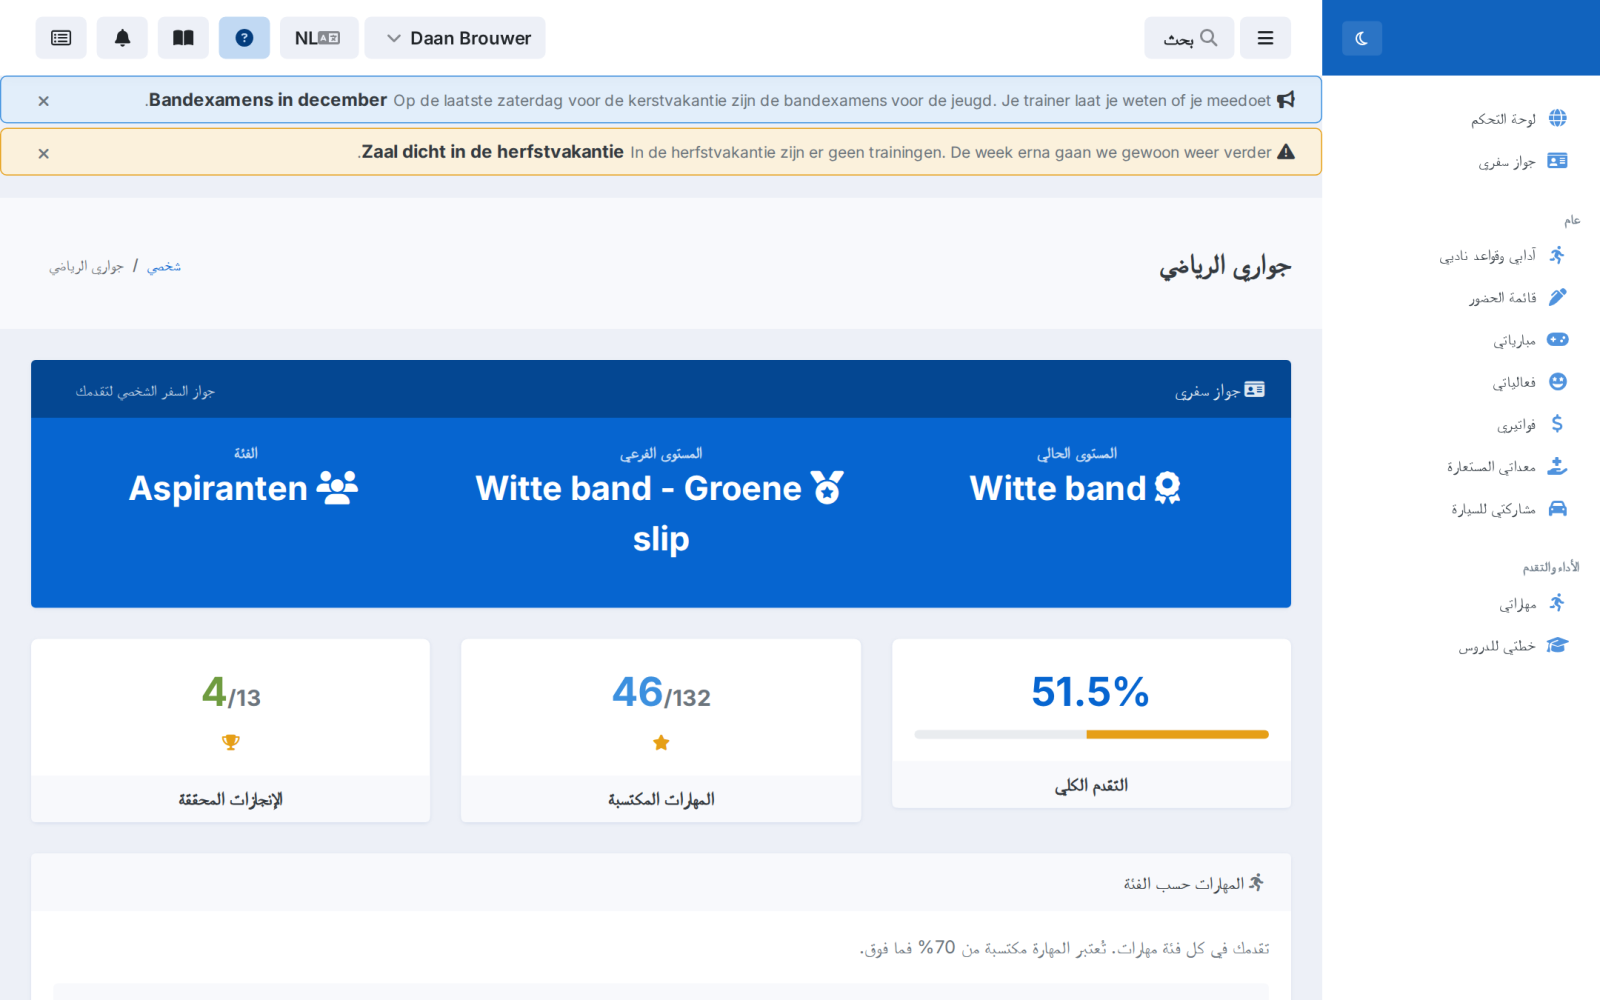The height and width of the screenshot is (1000, 1600).
Task: Click the التقدم الكلي card label
Action: tap(1091, 785)
